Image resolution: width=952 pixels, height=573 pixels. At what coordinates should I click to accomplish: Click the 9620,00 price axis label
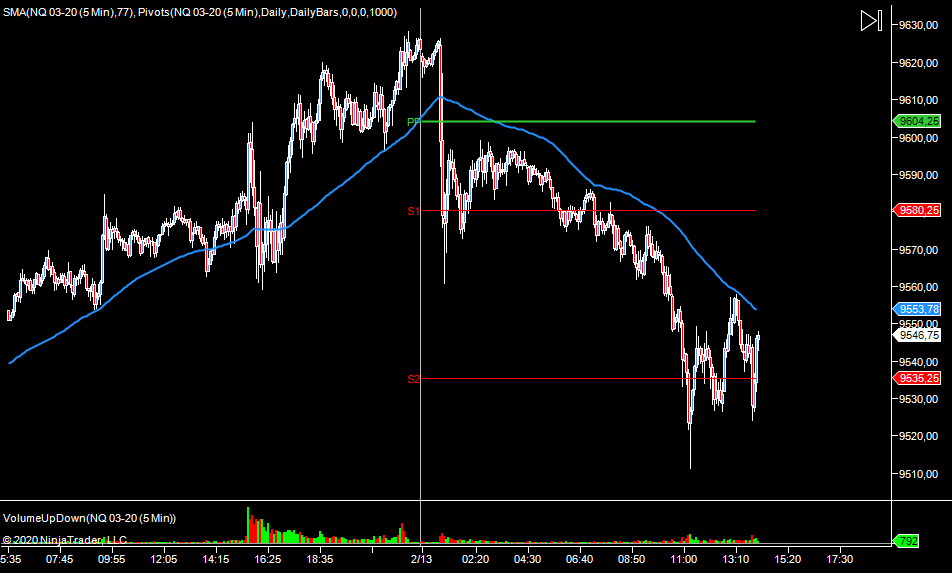[x=918, y=63]
